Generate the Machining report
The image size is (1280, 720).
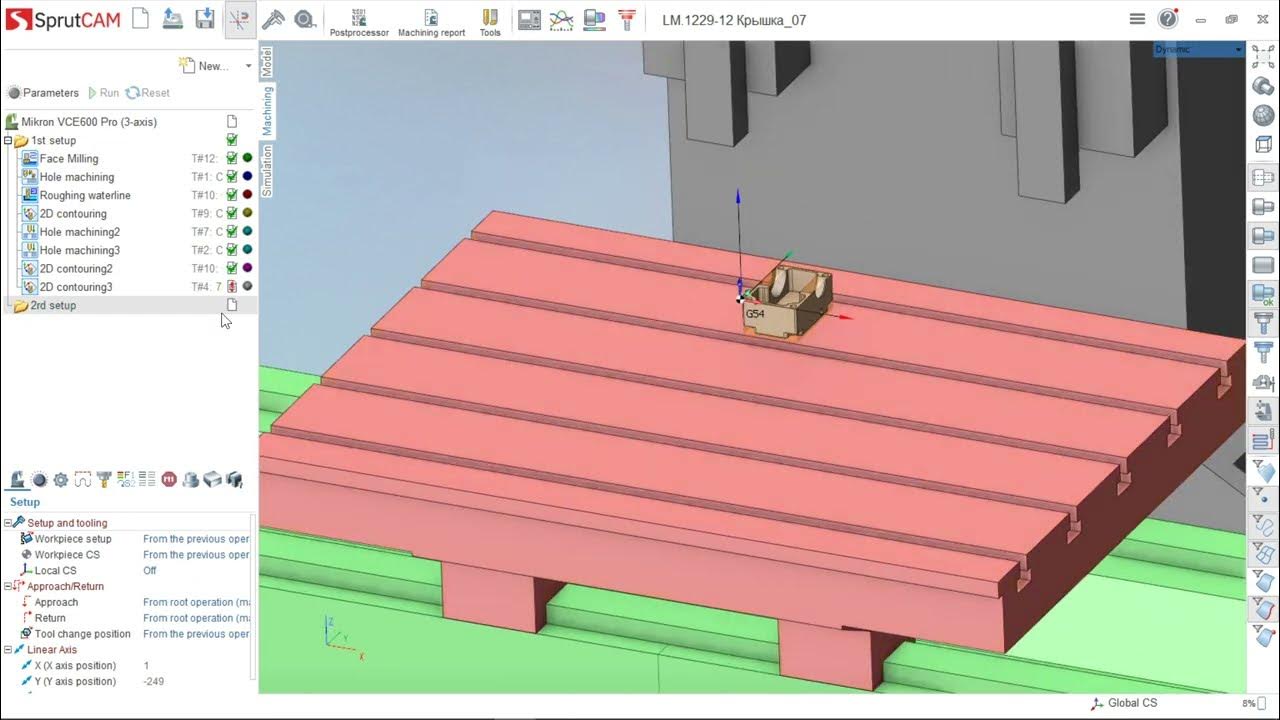[x=431, y=21]
